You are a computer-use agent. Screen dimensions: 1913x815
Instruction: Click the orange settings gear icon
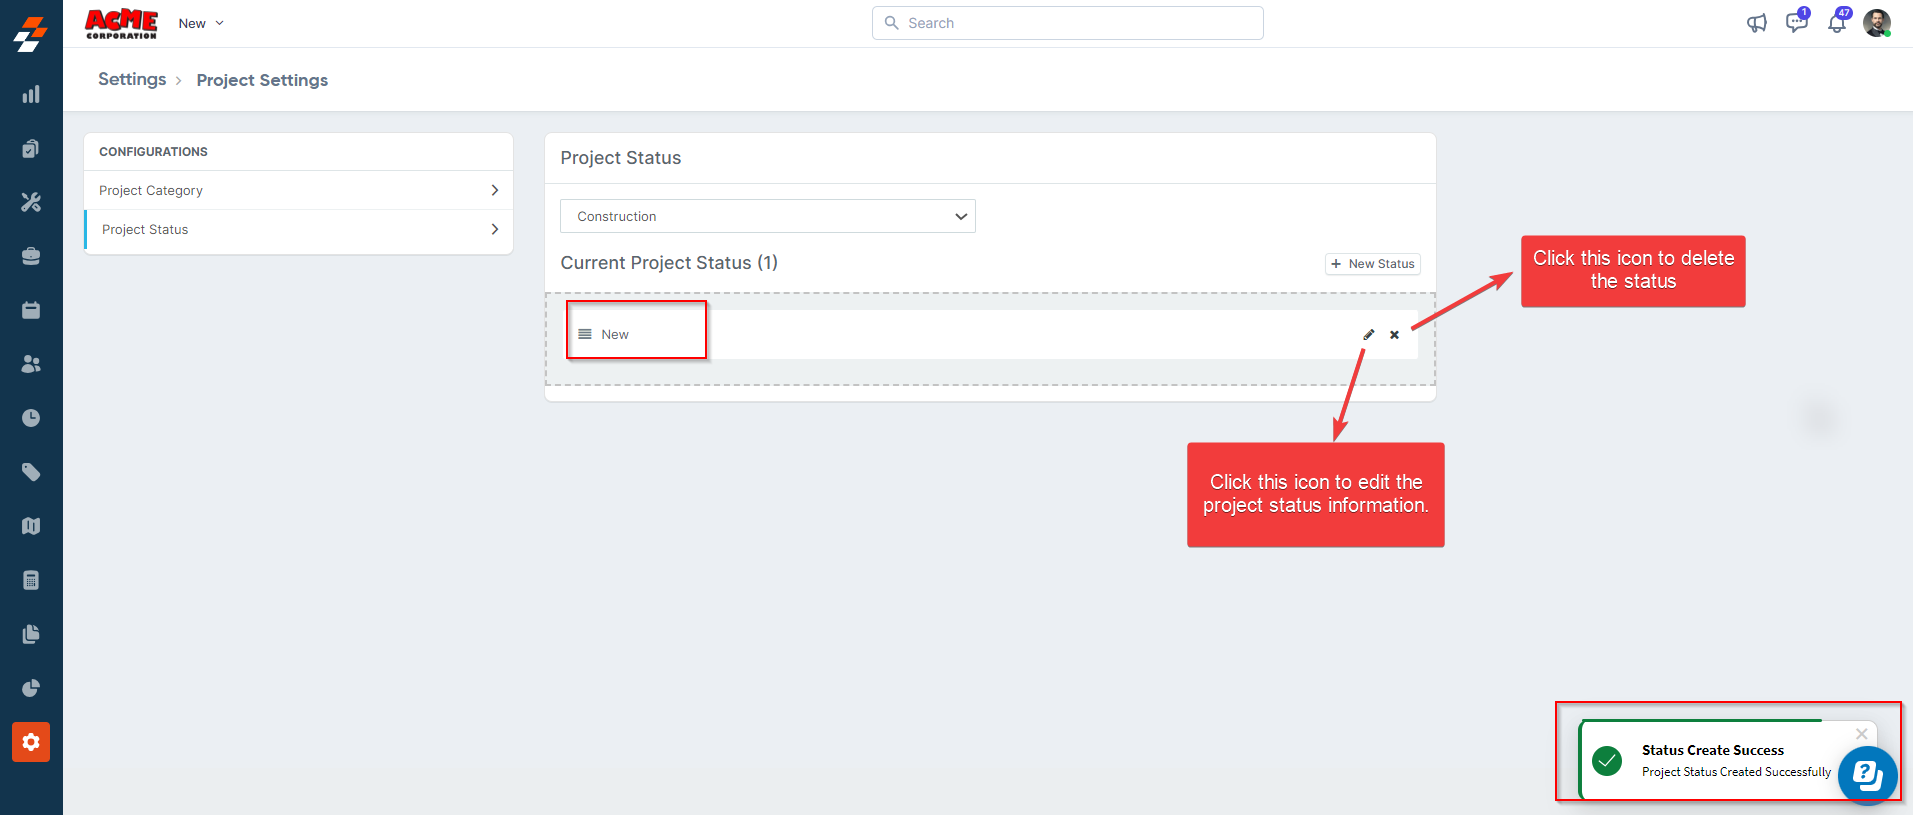point(31,742)
